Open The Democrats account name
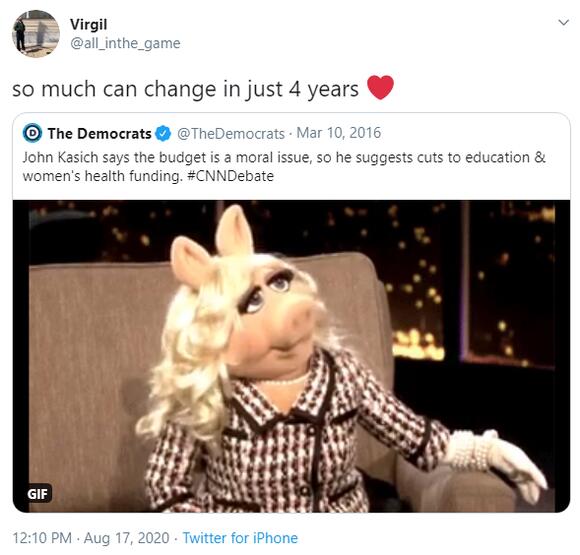Viewport: 580px width, 555px height. 100,134
